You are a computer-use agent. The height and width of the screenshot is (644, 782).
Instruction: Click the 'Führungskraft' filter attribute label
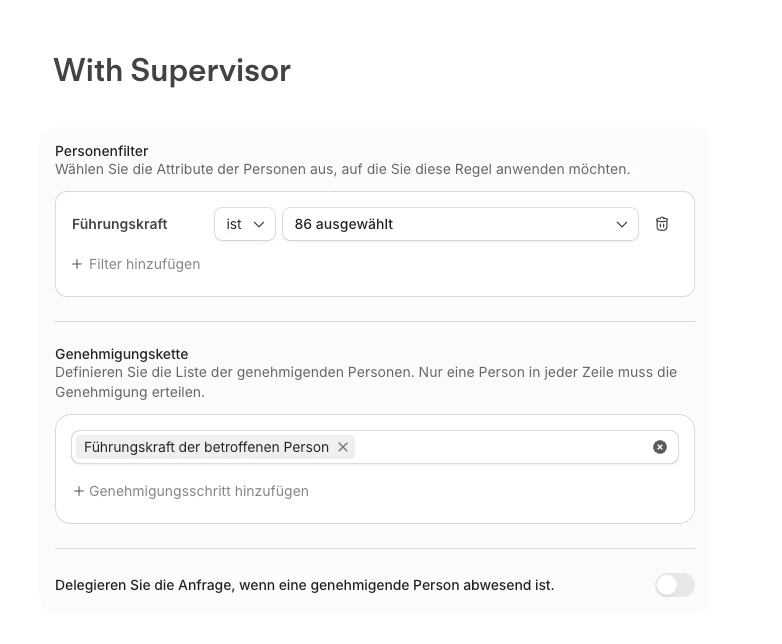120,224
